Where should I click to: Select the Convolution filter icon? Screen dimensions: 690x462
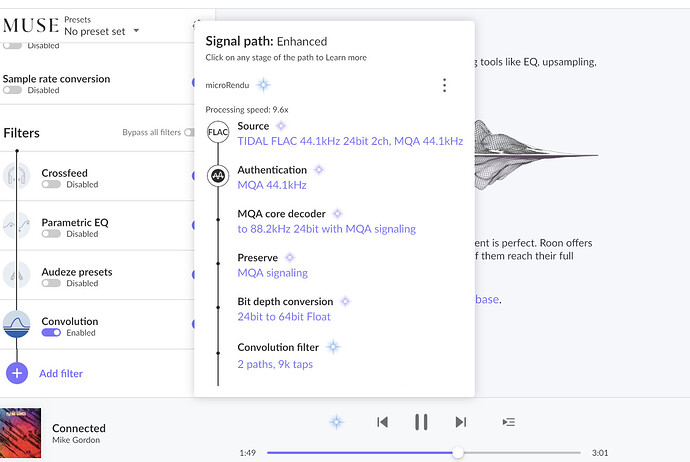tap(17, 325)
